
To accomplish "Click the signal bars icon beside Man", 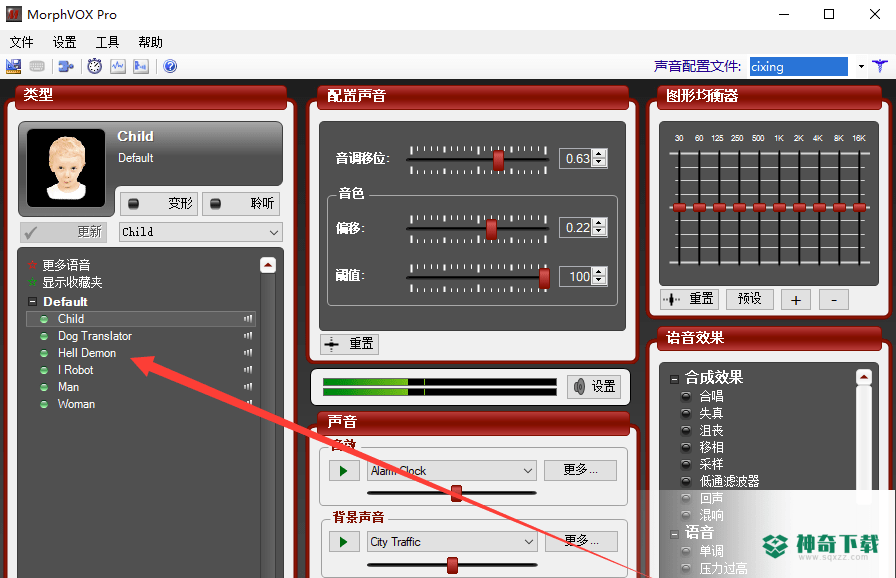I will [248, 387].
